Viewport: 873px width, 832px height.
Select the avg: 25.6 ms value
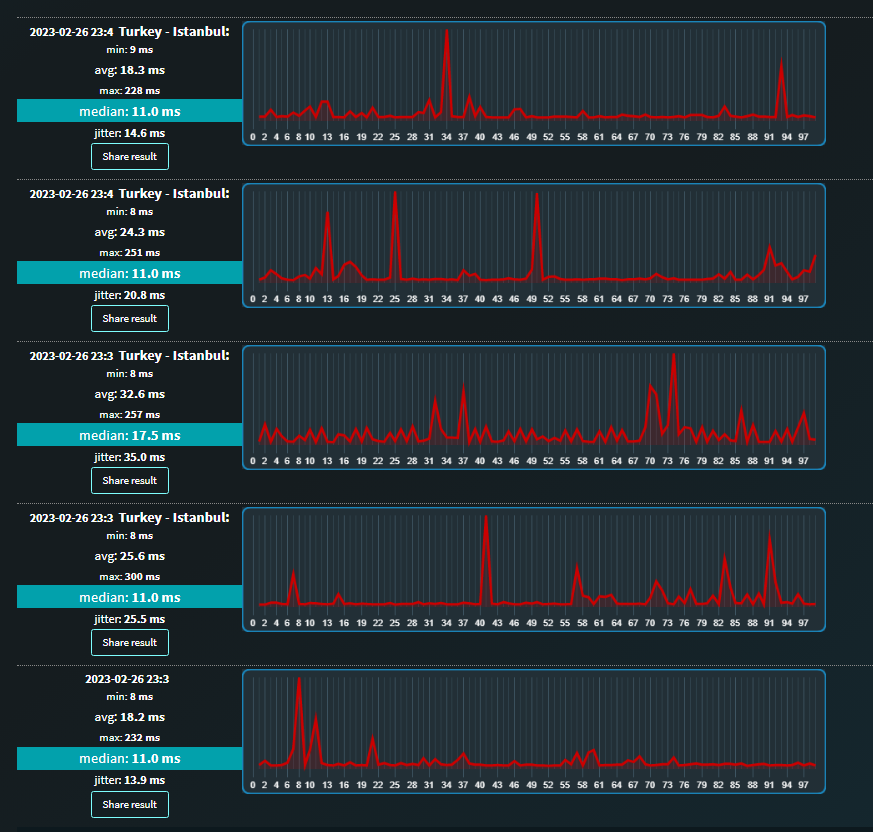point(130,556)
